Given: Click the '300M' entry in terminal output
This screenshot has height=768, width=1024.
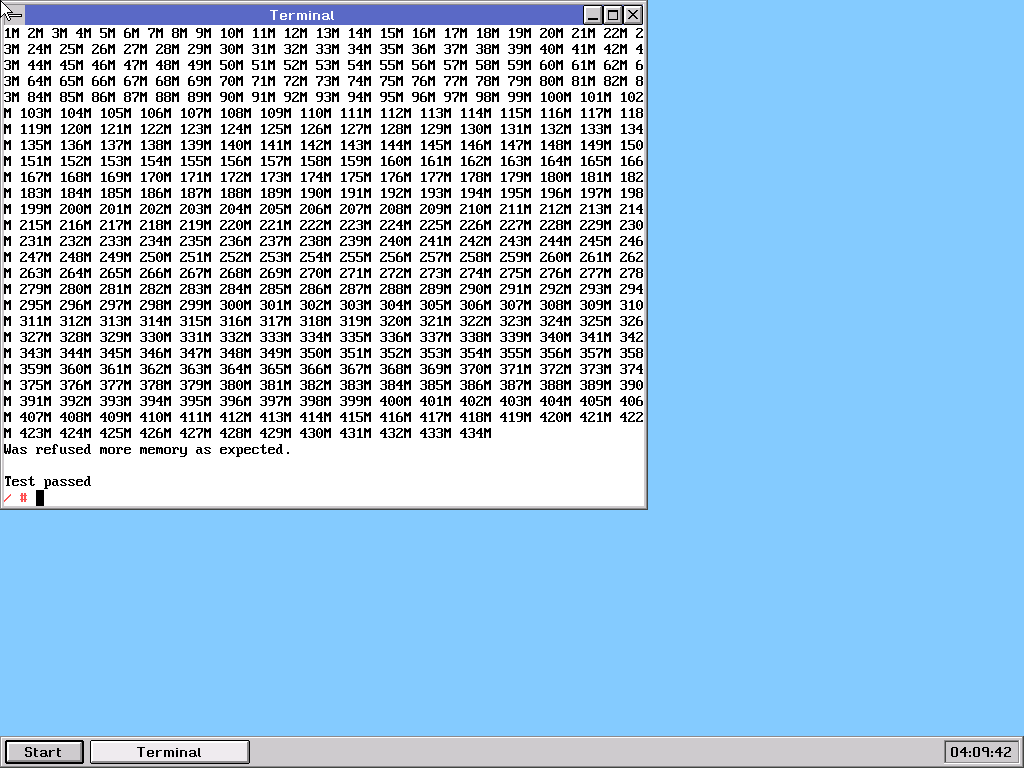Looking at the screenshot, I should tap(235, 306).
